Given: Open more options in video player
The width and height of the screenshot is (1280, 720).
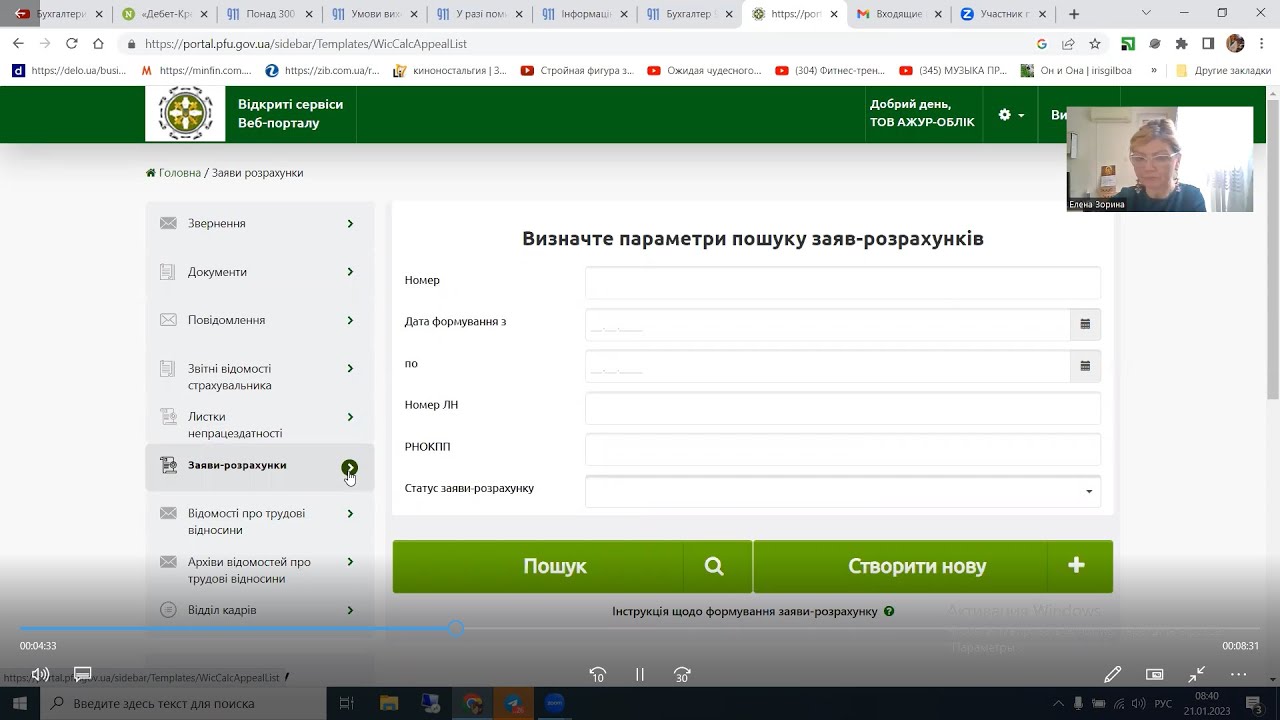Looking at the screenshot, I should [x=1238, y=674].
